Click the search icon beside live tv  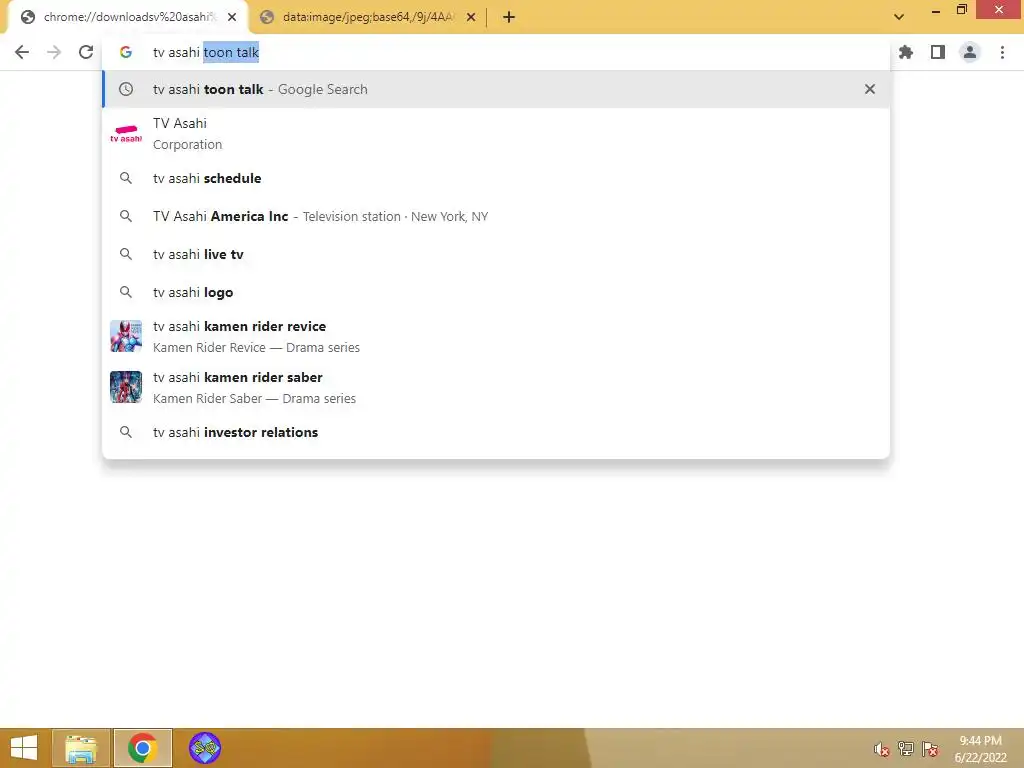click(x=126, y=254)
